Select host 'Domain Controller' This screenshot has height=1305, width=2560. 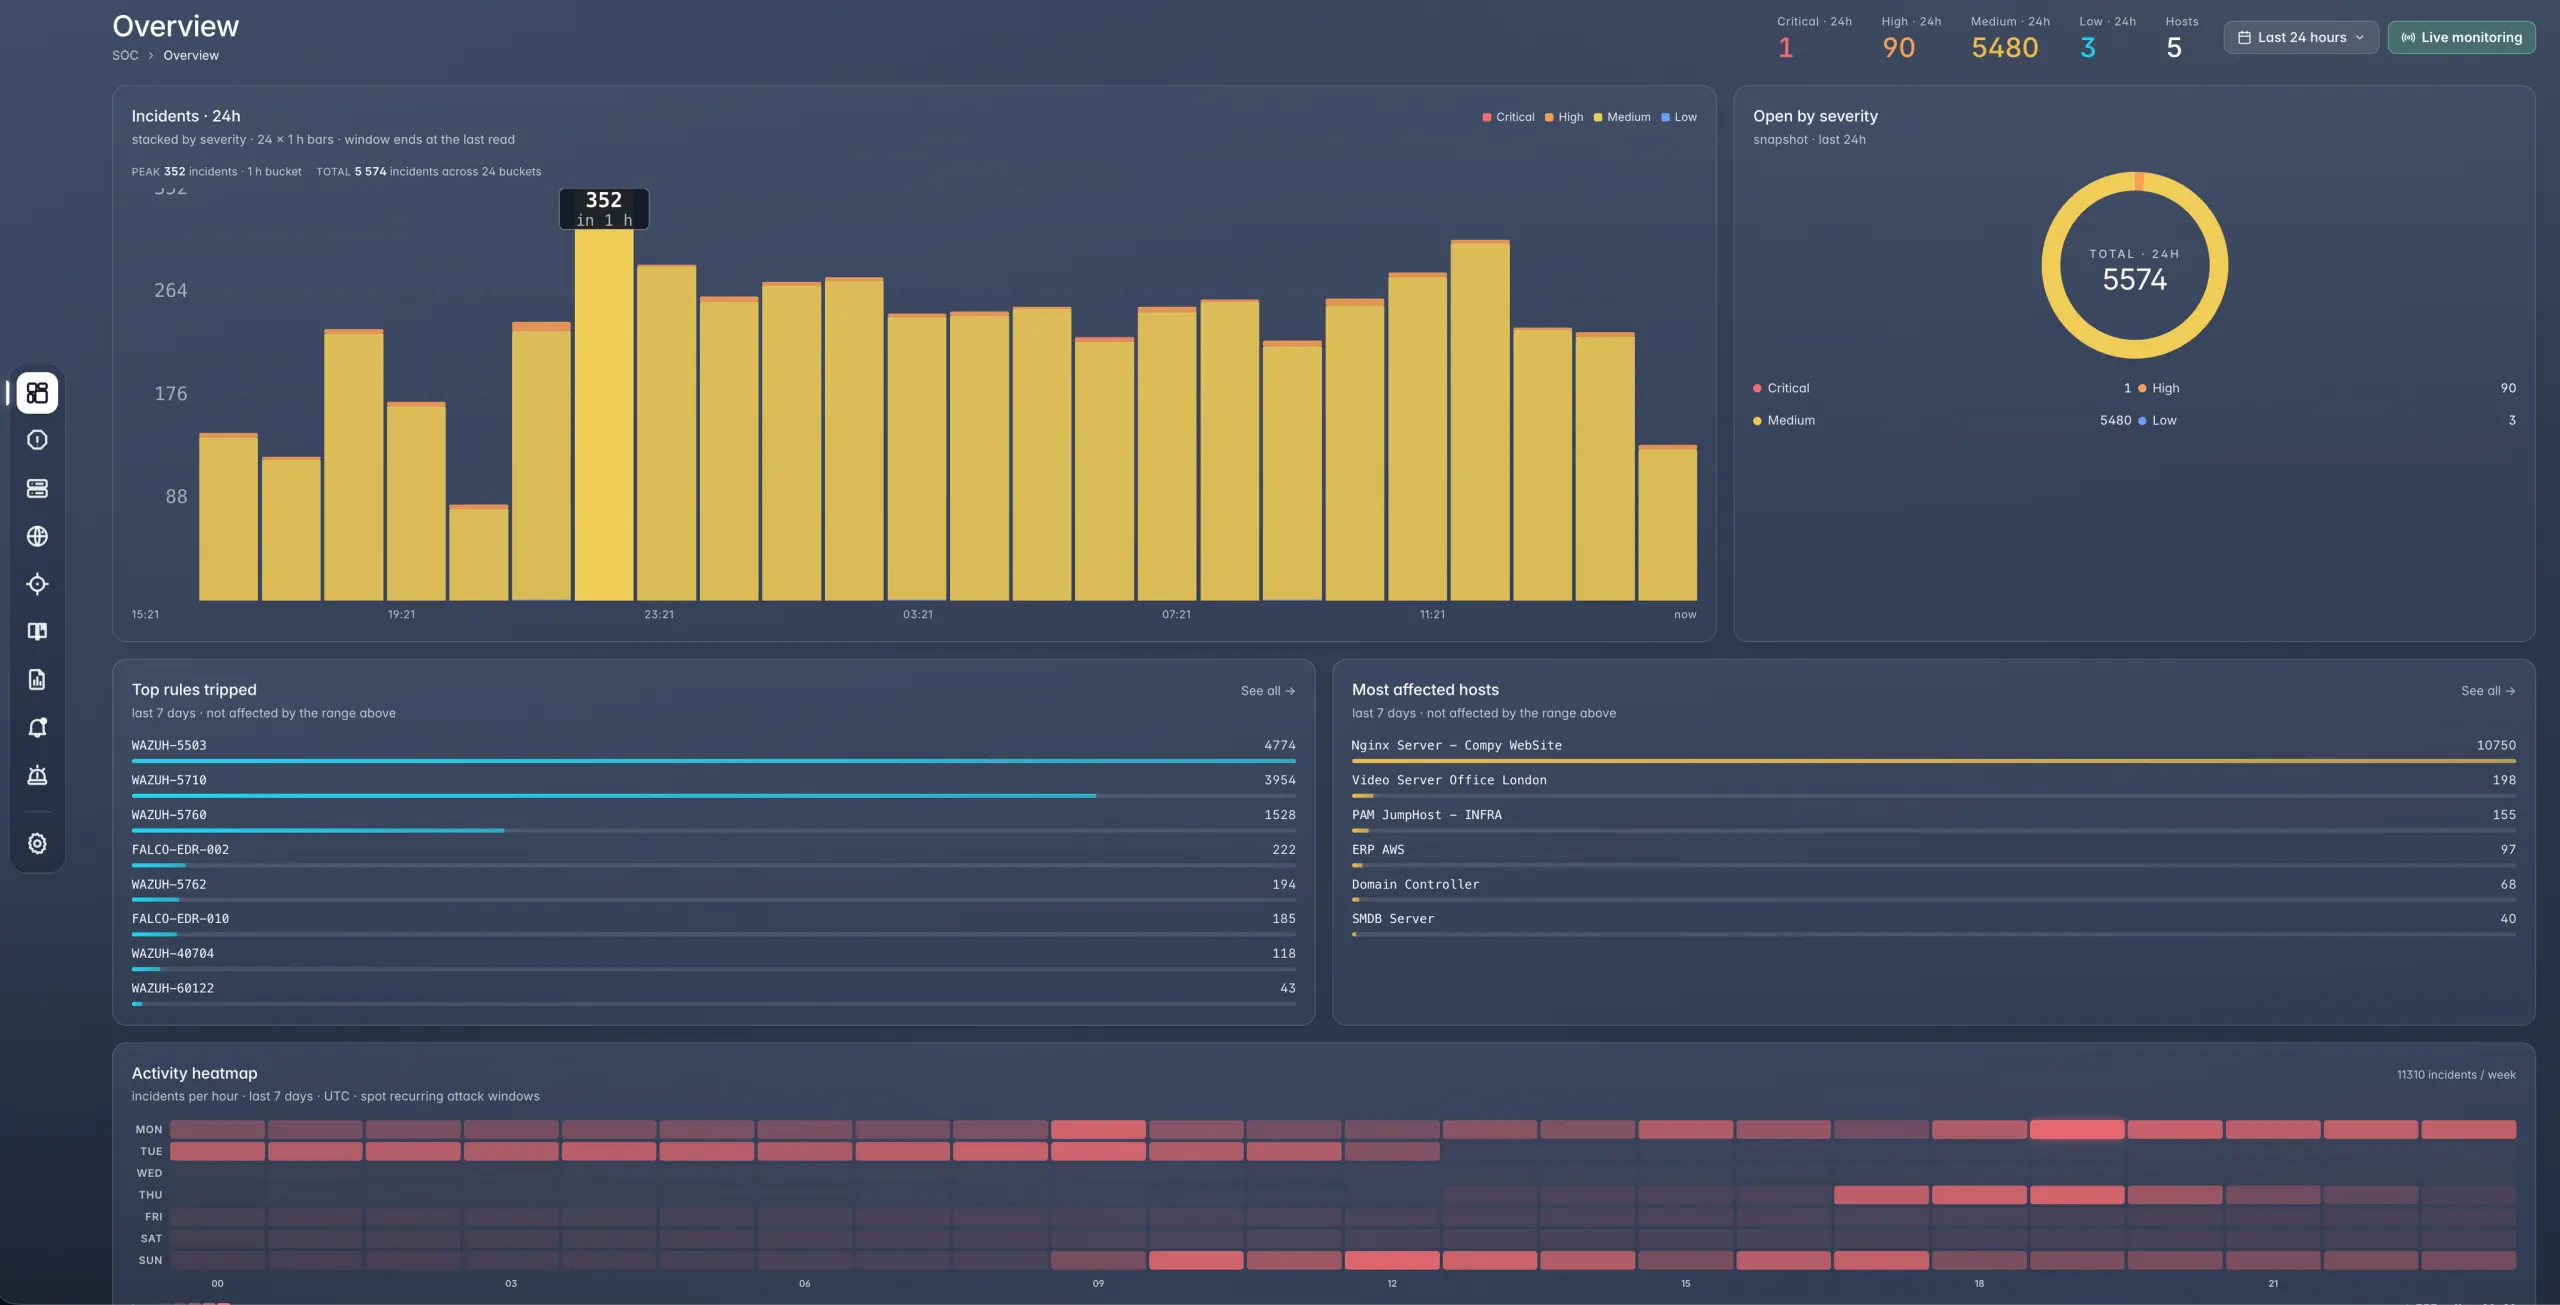1415,885
